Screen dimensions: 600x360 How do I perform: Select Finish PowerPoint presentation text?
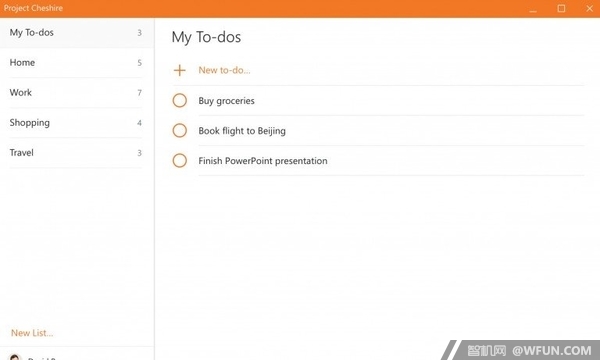262,161
